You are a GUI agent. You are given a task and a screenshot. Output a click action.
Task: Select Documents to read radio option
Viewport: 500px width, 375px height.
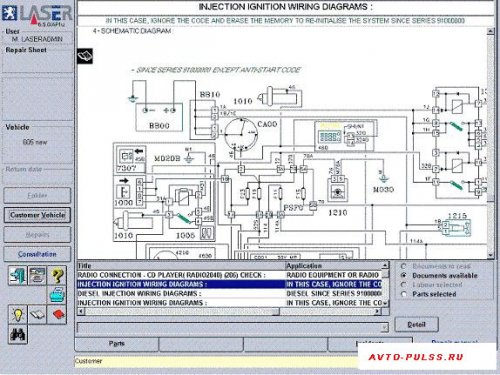coord(404,266)
